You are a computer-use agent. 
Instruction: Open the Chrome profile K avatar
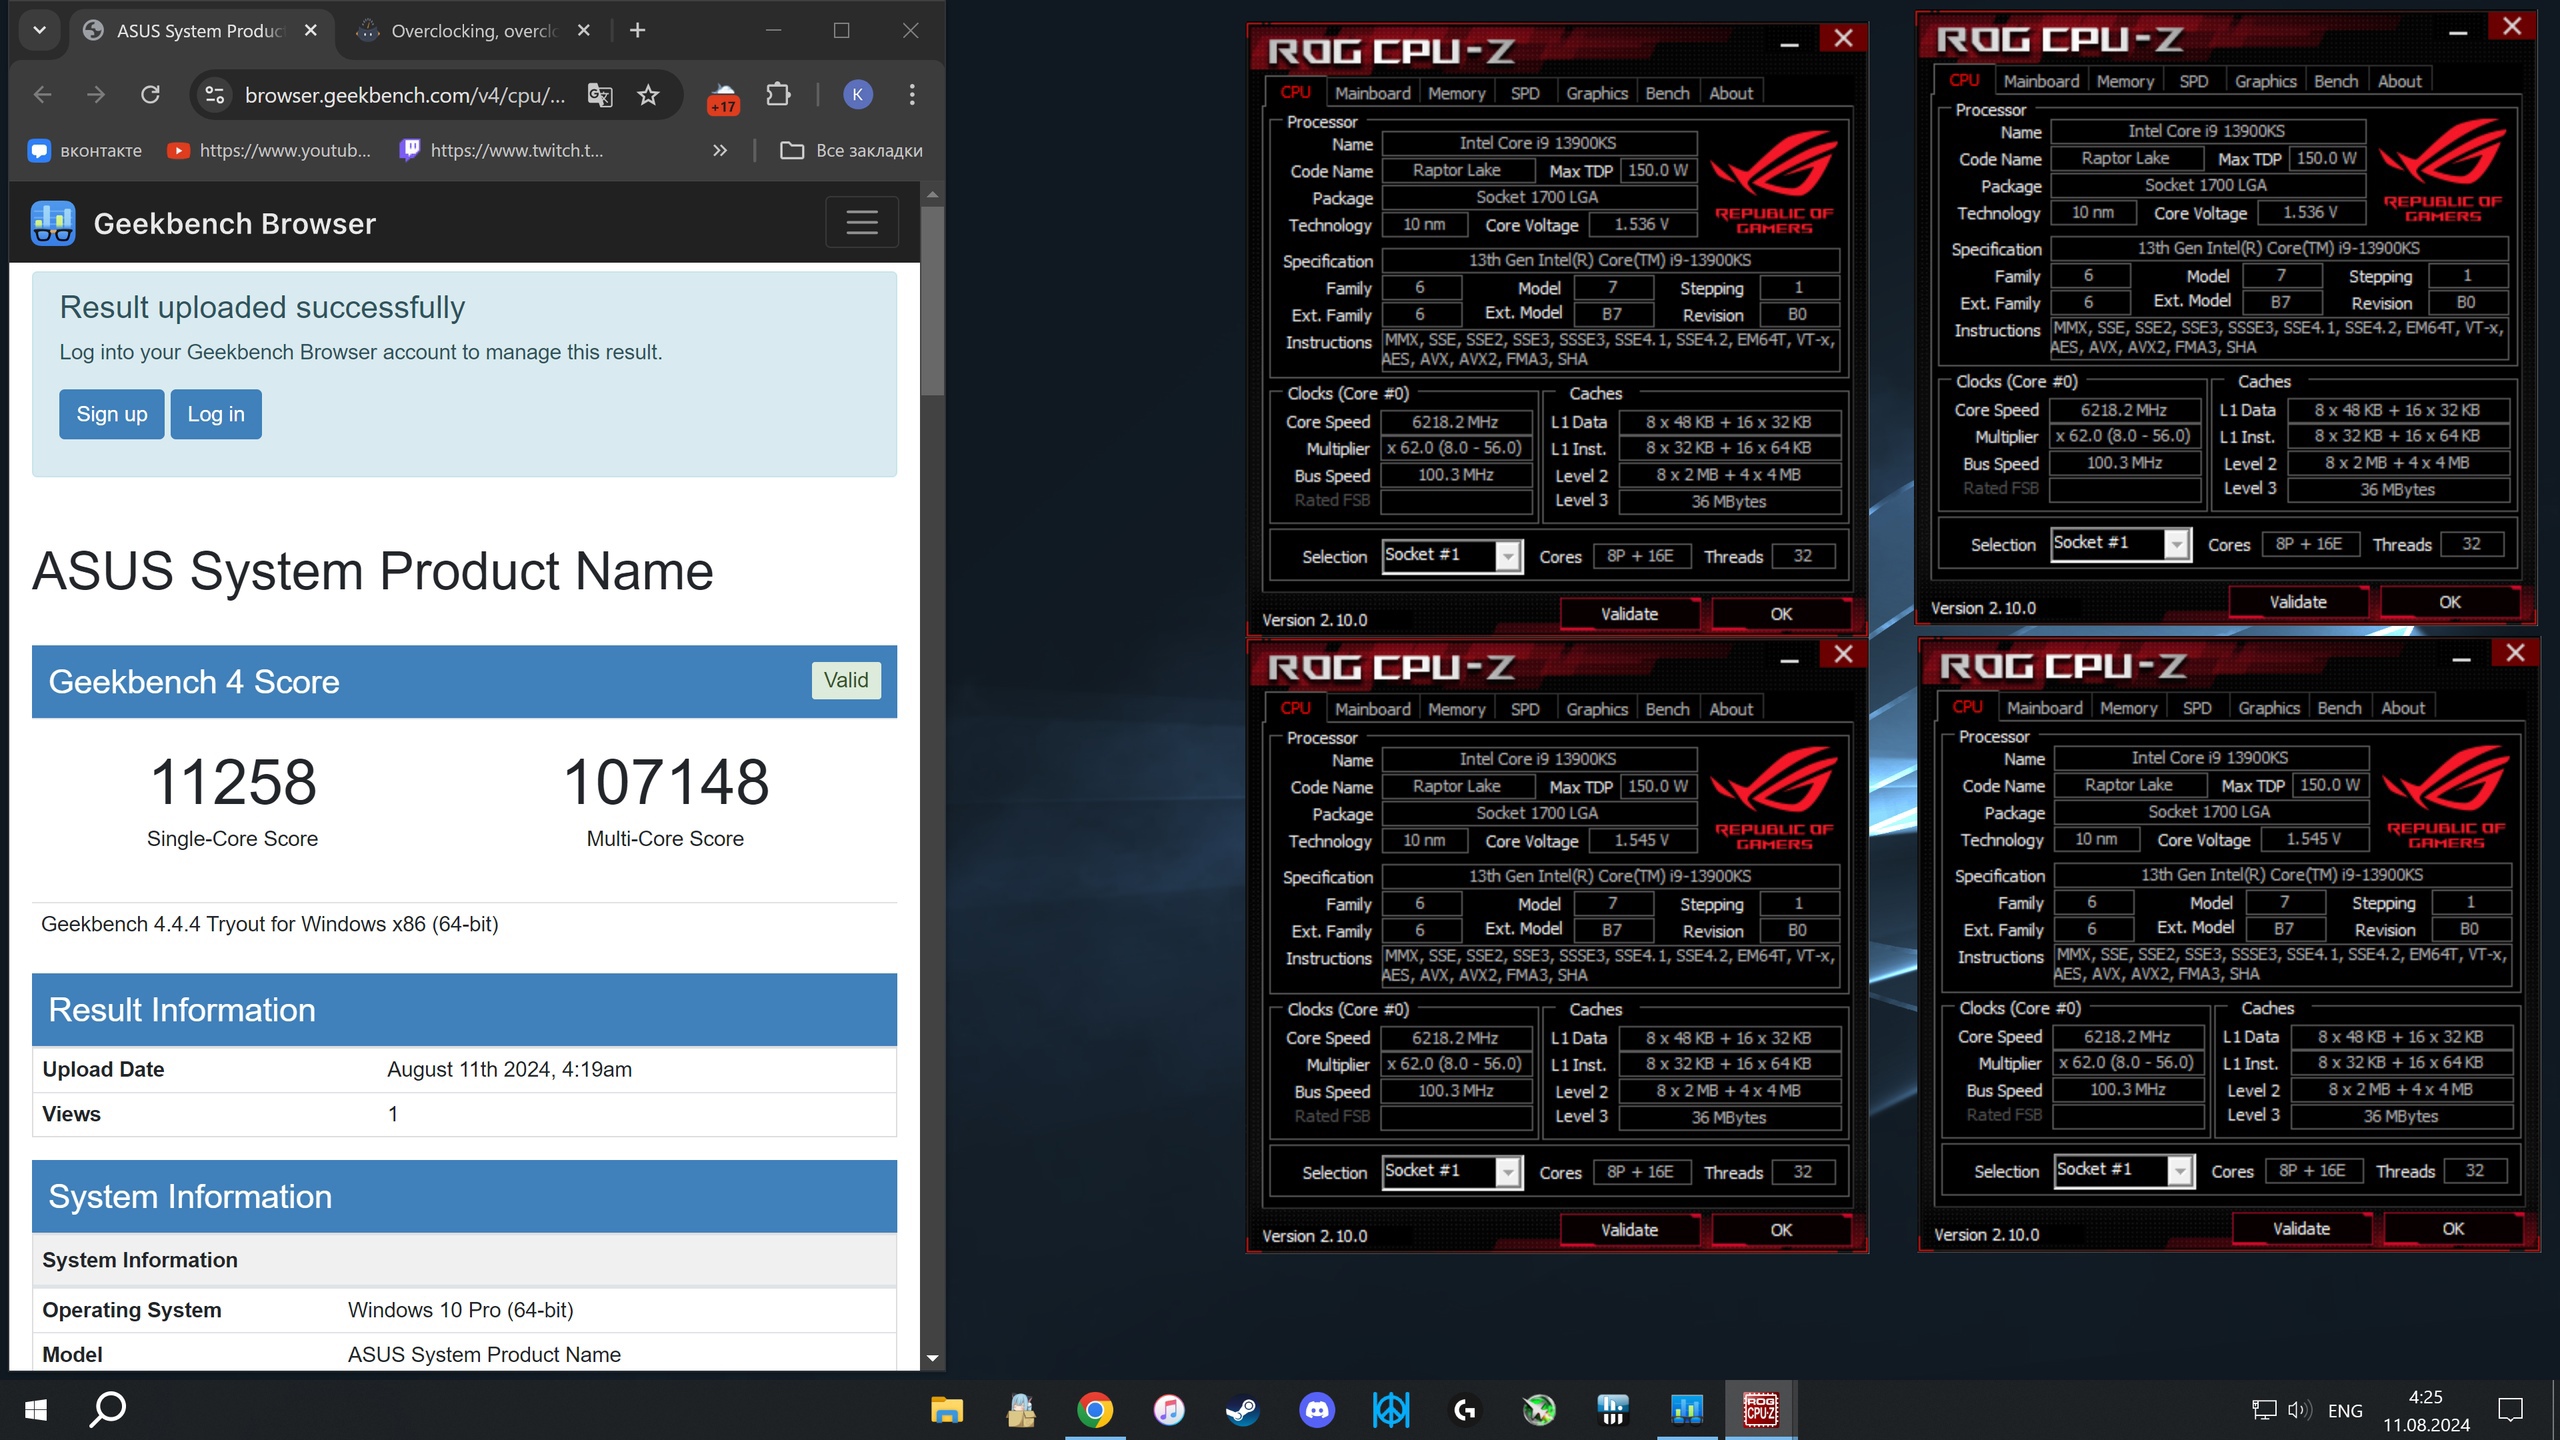pos(857,95)
